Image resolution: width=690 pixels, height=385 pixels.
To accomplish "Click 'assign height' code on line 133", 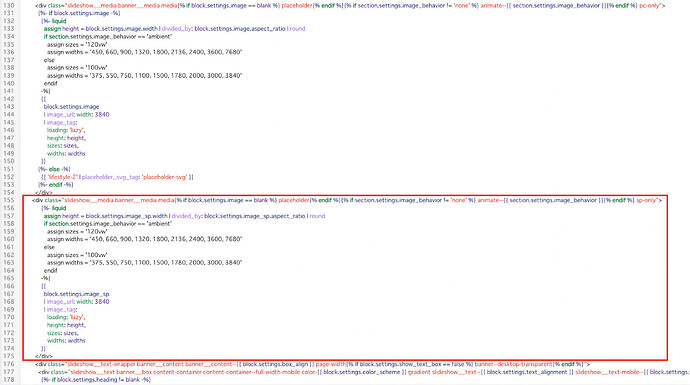I will pos(174,29).
